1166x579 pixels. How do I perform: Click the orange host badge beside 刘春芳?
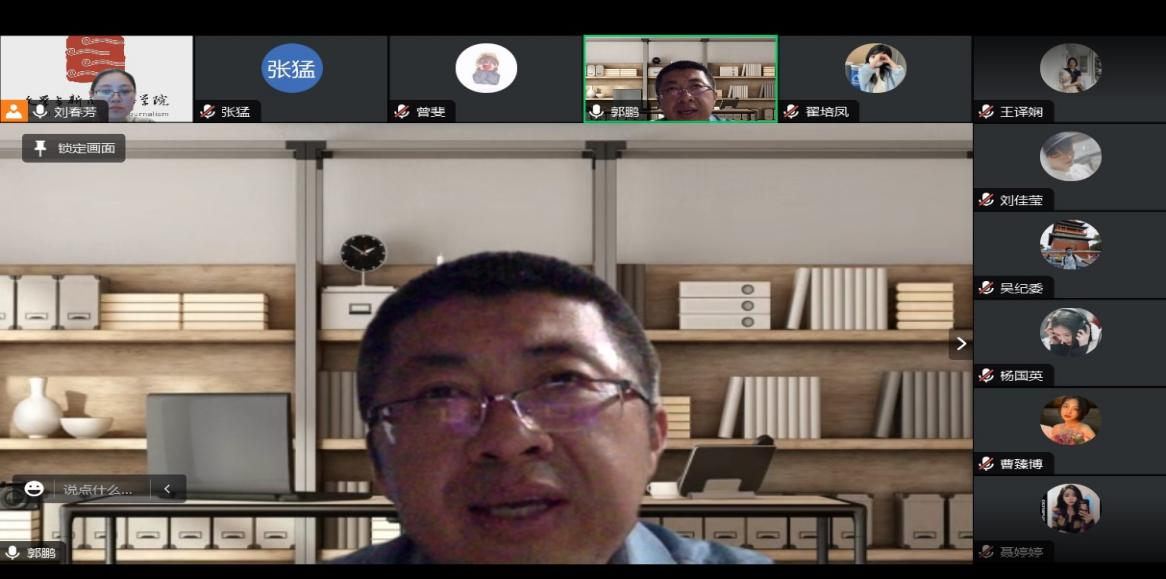tap(13, 111)
